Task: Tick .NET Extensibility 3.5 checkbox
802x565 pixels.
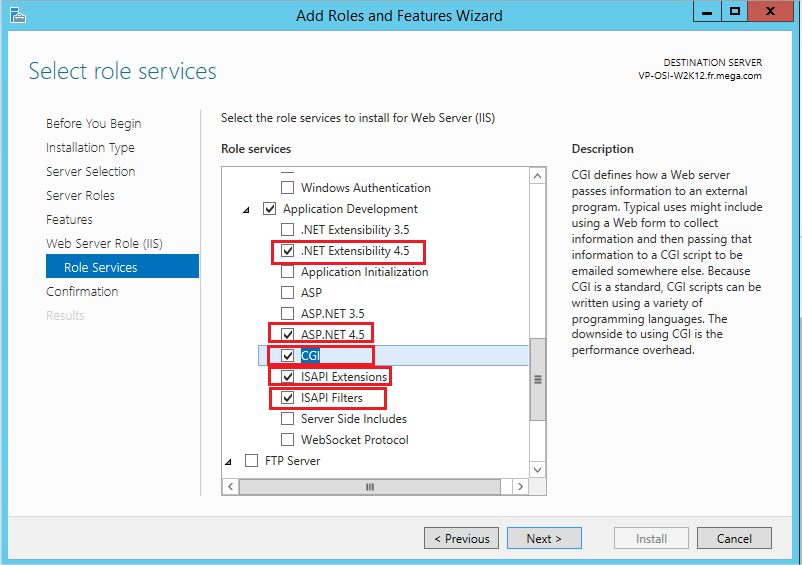Action: pos(288,230)
